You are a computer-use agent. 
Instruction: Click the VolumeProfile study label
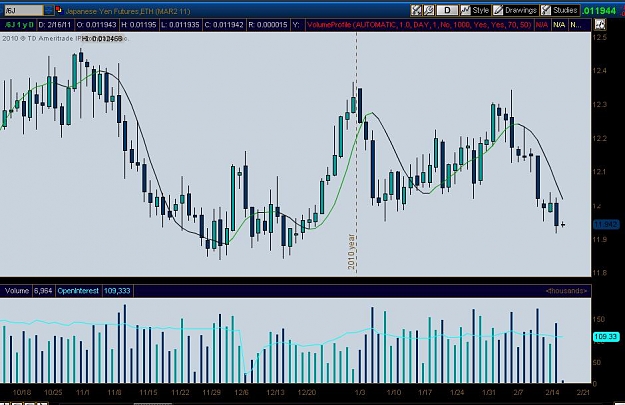coord(419,25)
